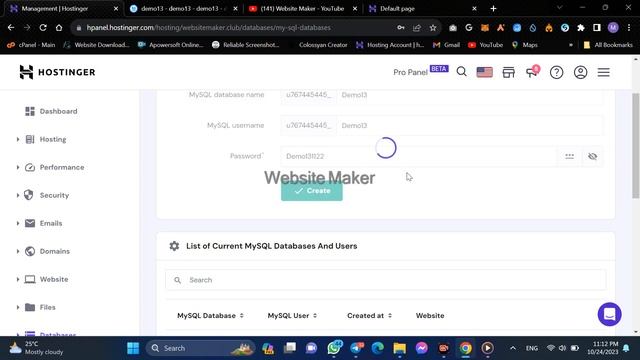This screenshot has width=640, height=360.
Task: Open All Bookmarks folder
Action: 608,45
